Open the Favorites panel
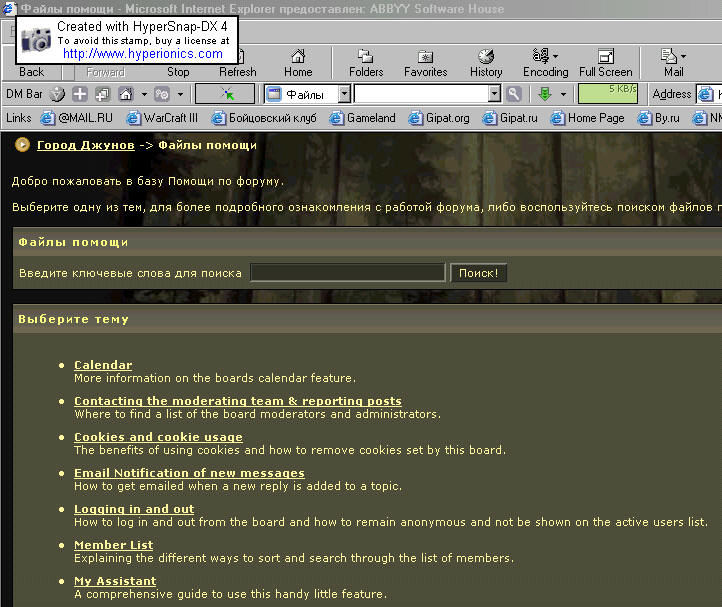The width and height of the screenshot is (722, 607). click(x=425, y=63)
